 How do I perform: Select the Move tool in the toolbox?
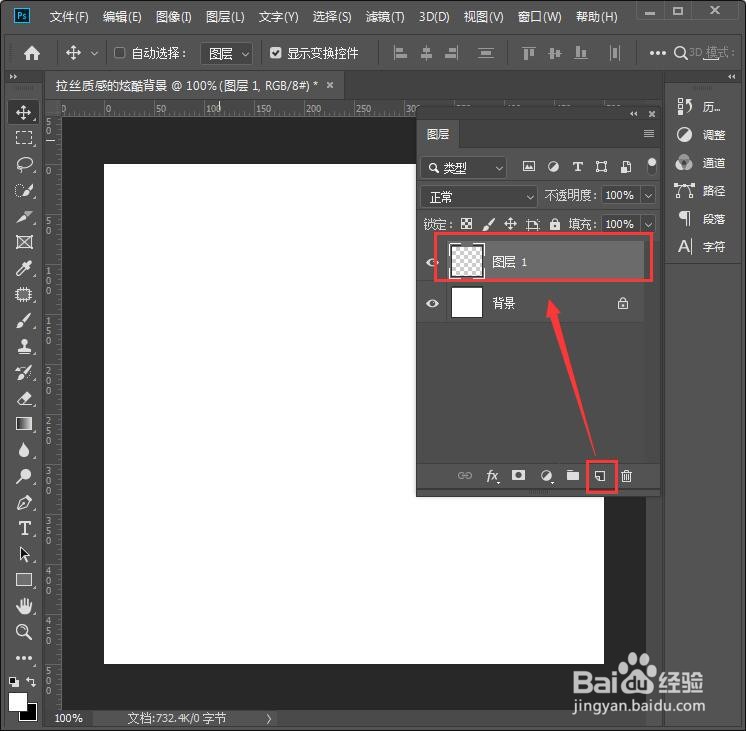(x=24, y=112)
